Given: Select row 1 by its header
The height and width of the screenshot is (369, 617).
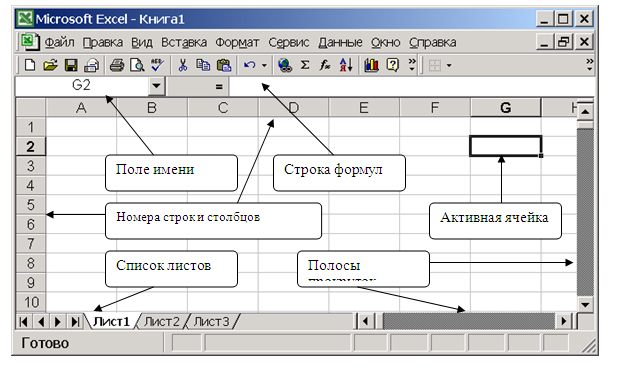Looking at the screenshot, I should coord(31,127).
